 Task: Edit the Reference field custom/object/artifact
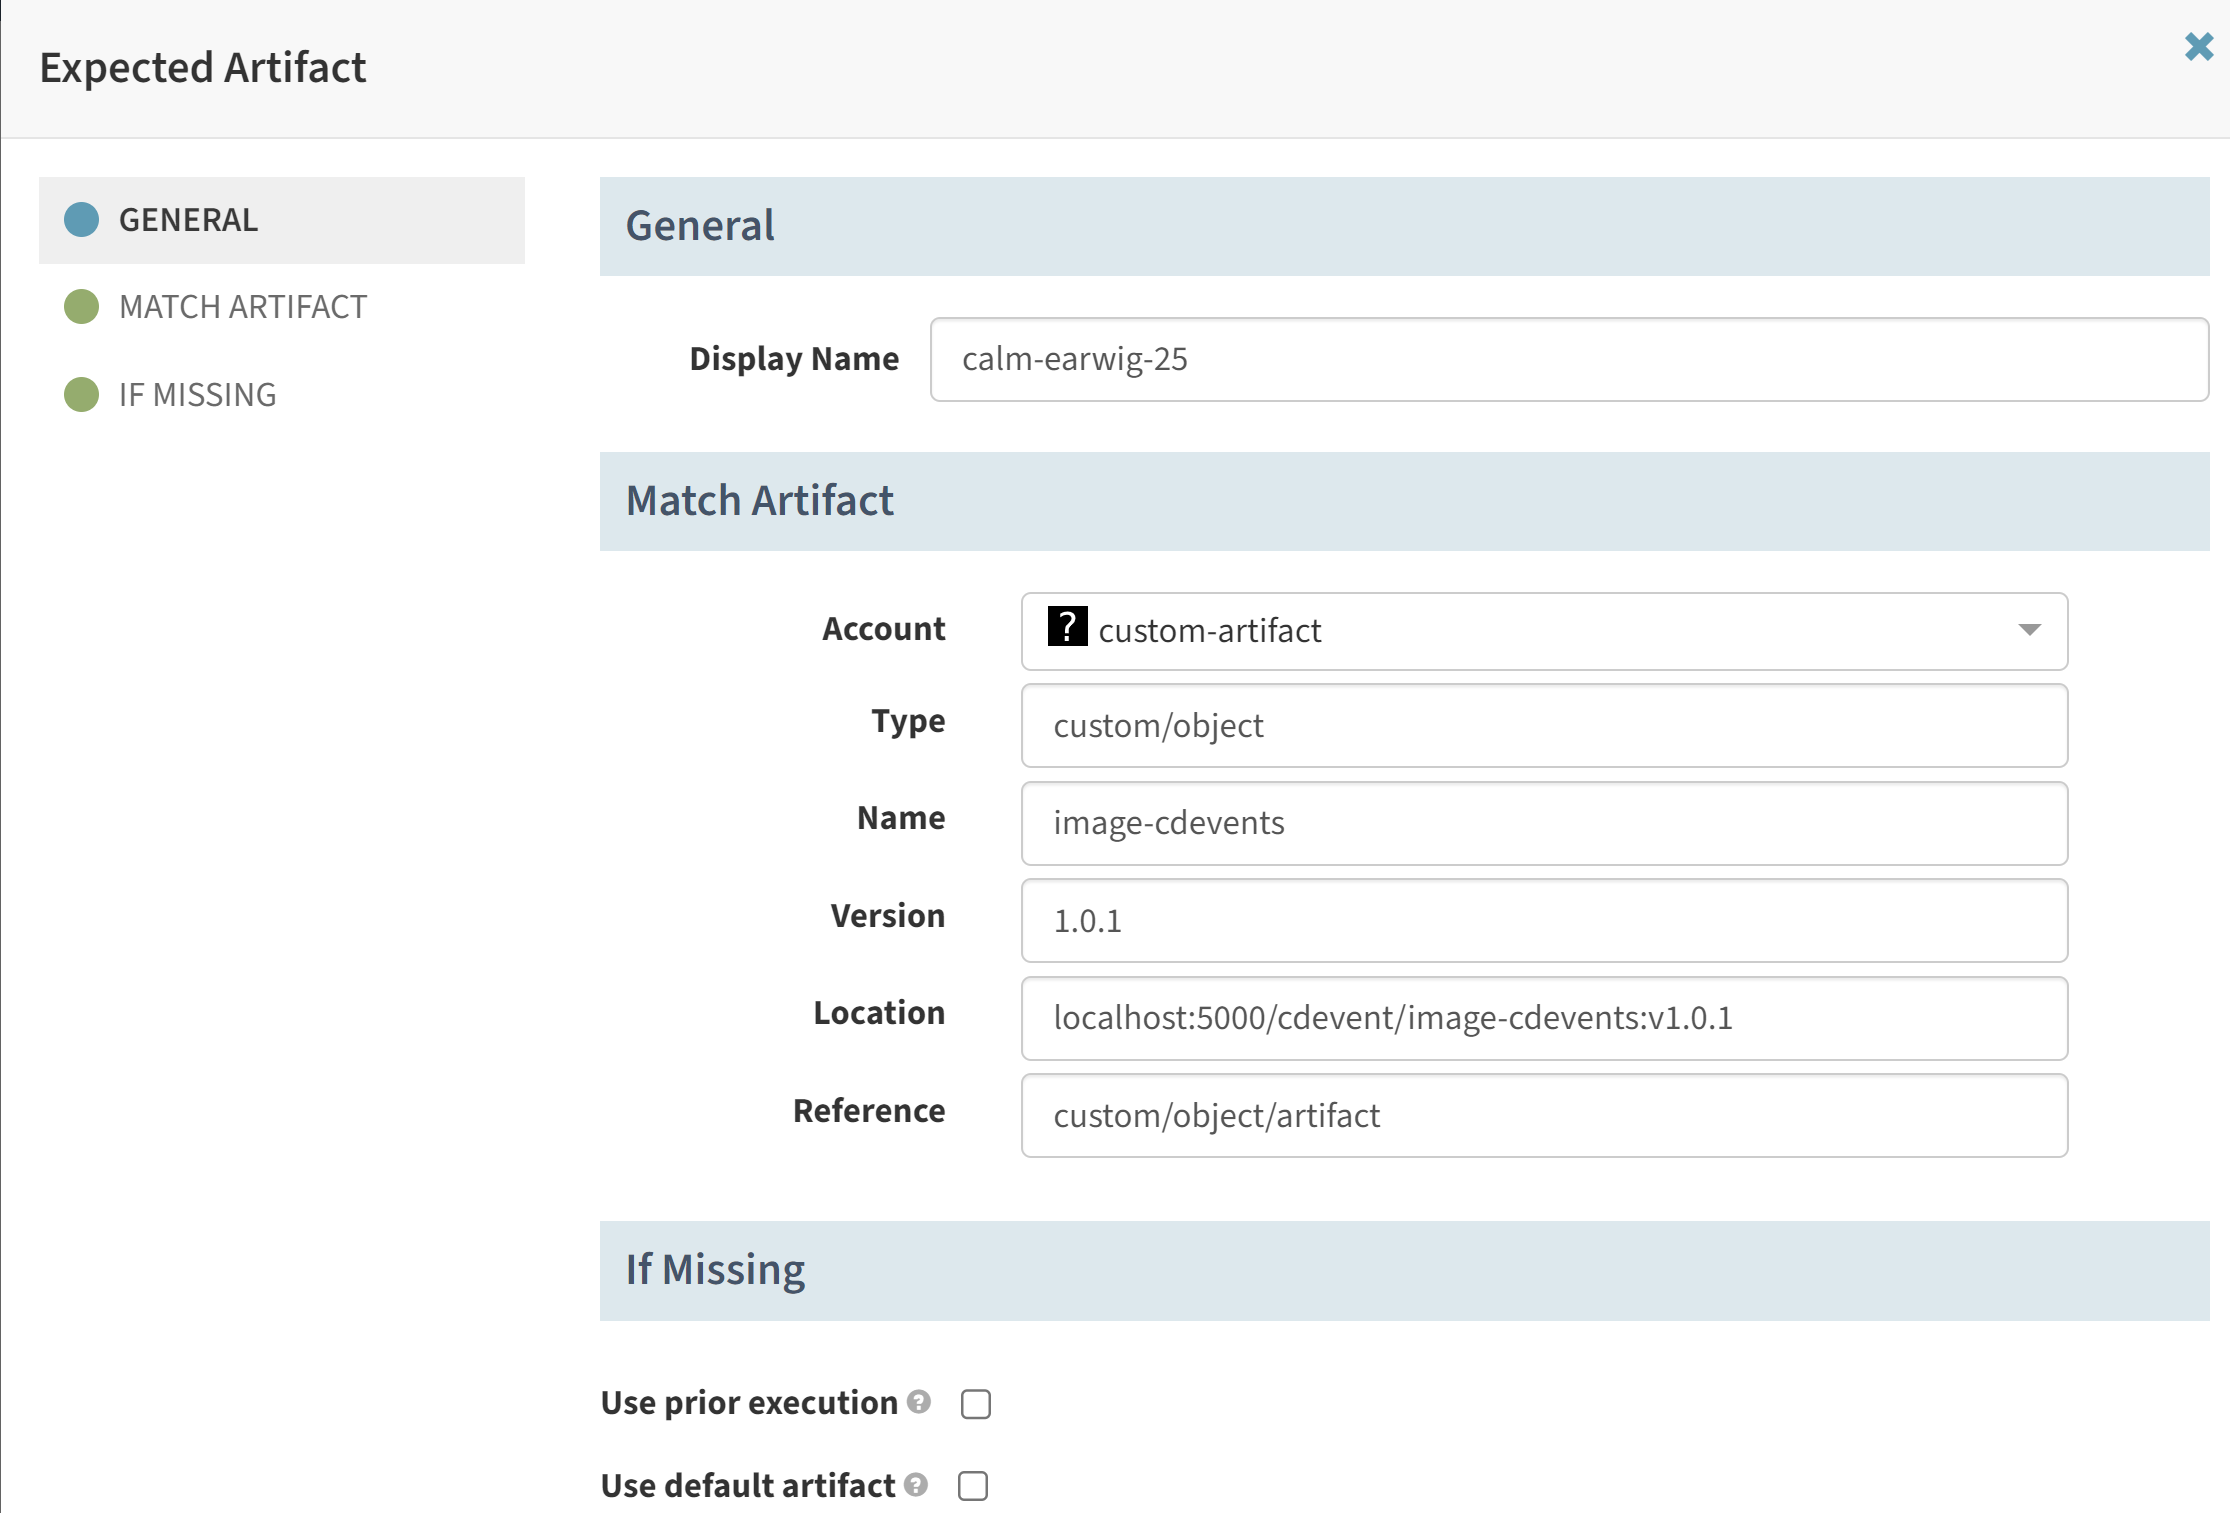click(1544, 1116)
